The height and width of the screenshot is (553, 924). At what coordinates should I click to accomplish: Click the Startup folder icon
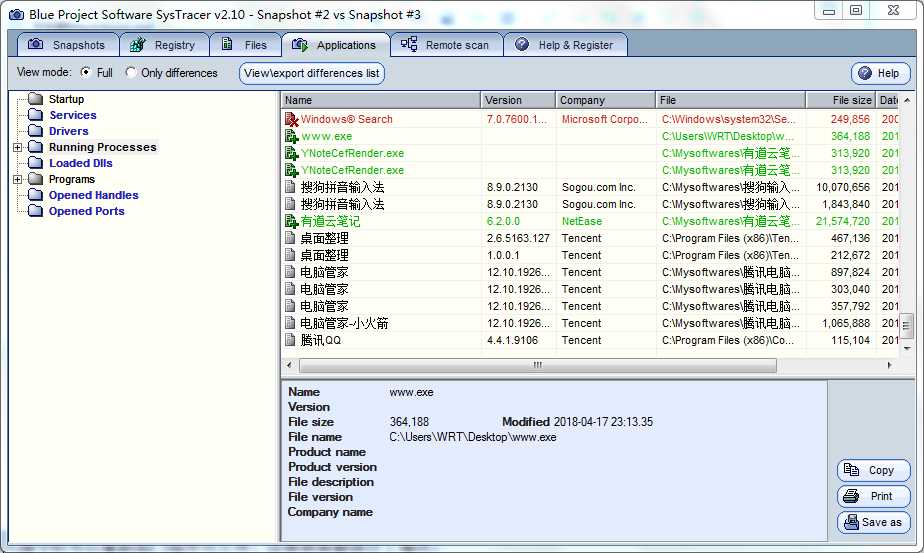[x=36, y=98]
